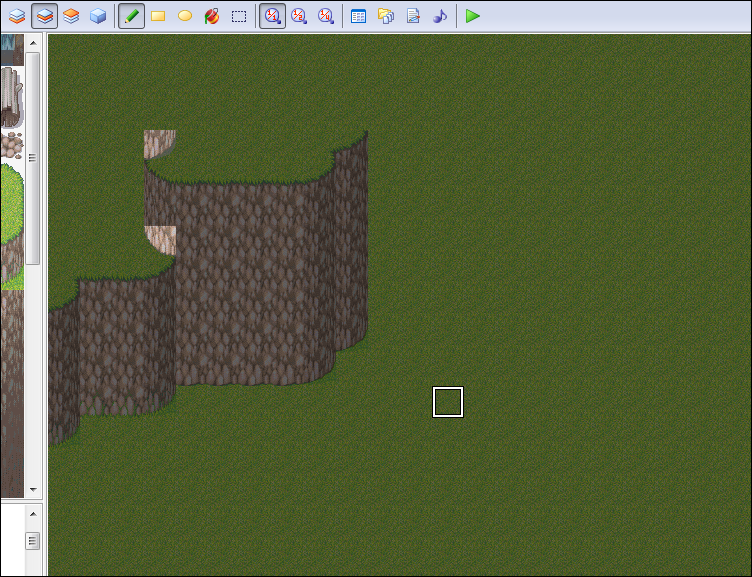The image size is (752, 577).
Task: Select the Pencil drawing tool
Action: click(131, 16)
